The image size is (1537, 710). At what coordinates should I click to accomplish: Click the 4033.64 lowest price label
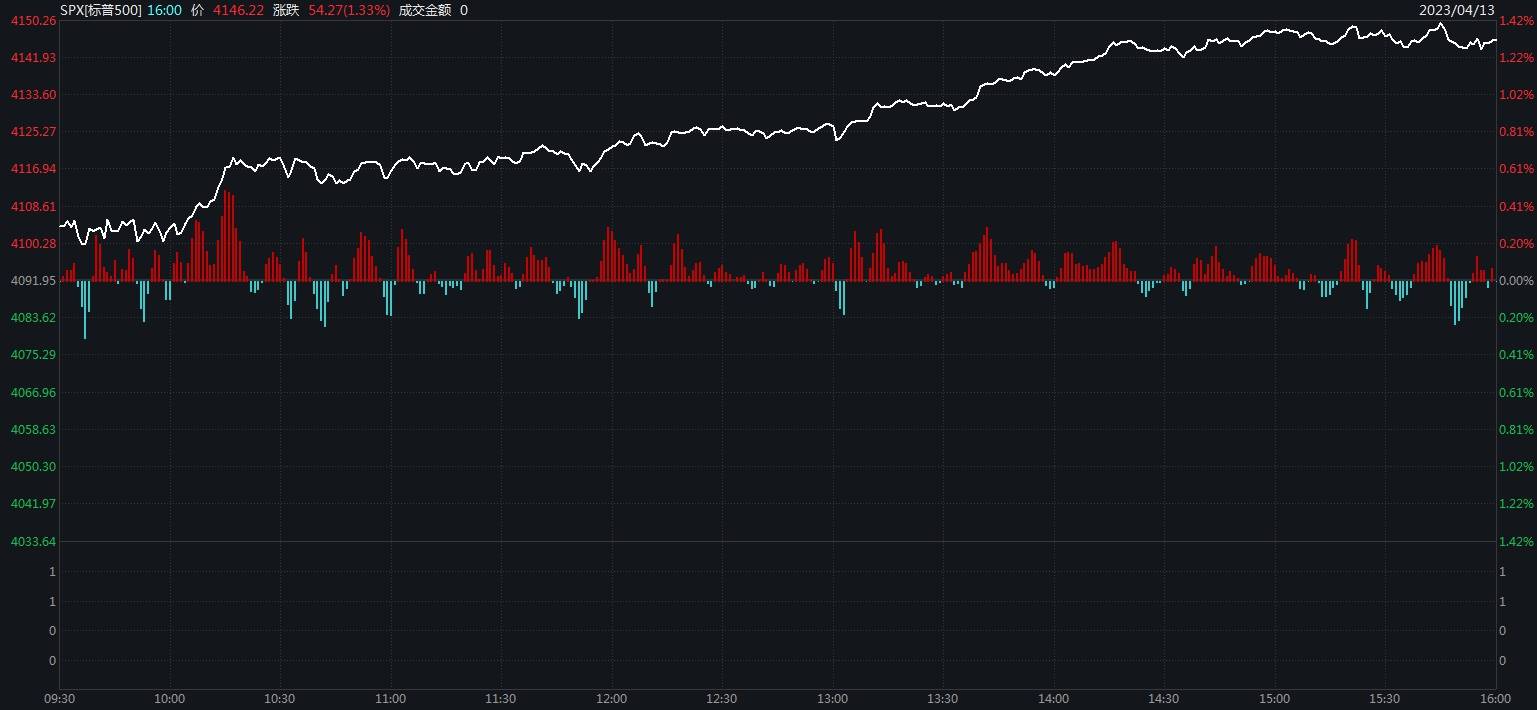click(33, 542)
